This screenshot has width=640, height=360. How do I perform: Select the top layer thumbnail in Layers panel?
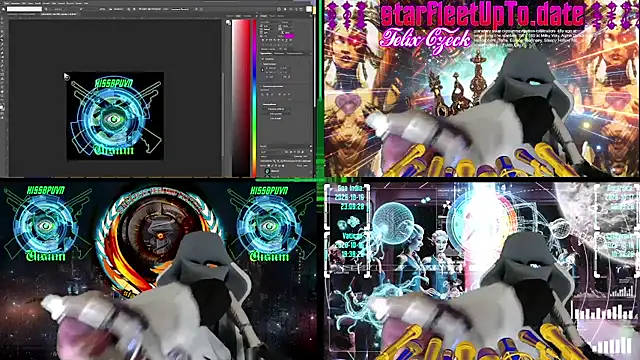[268, 171]
